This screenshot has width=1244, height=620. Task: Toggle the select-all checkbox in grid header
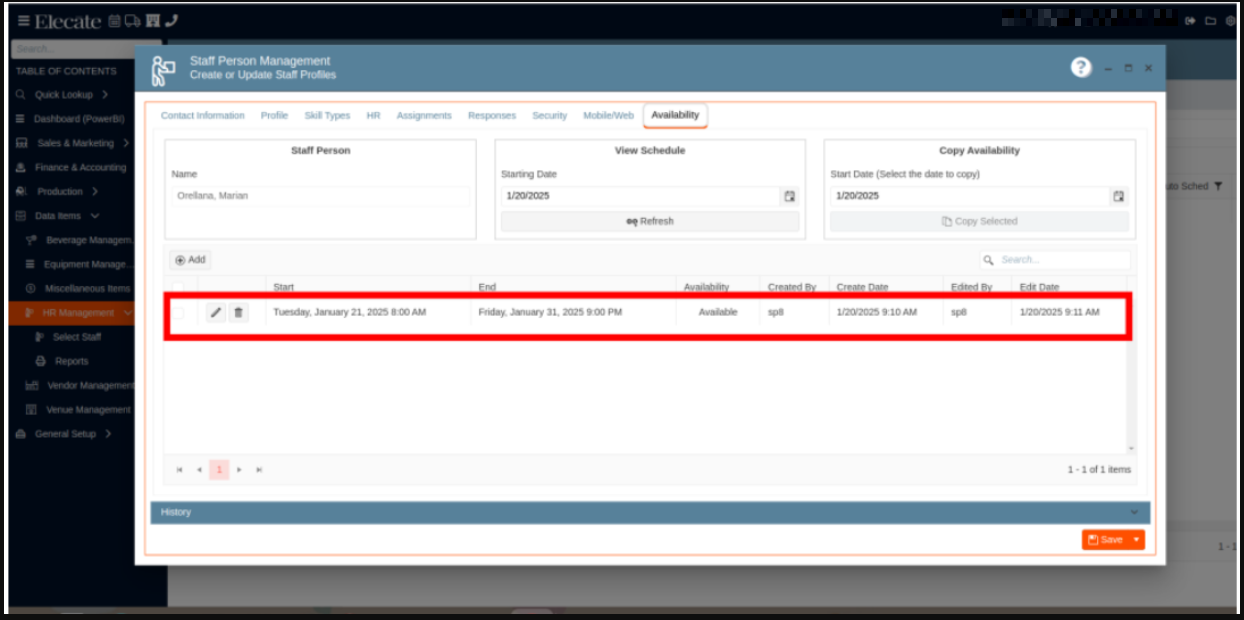tap(179, 287)
